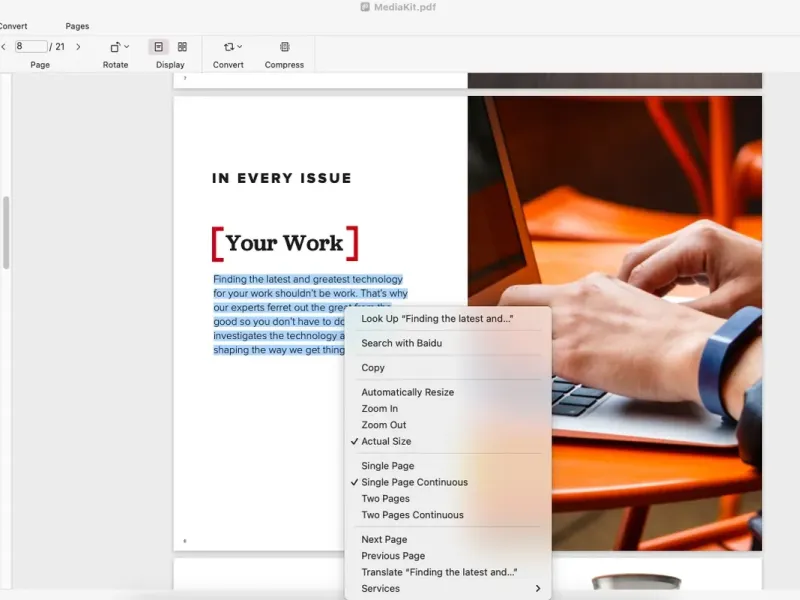Click the laptop photo on the page
The image size is (800, 600).
coord(615,323)
